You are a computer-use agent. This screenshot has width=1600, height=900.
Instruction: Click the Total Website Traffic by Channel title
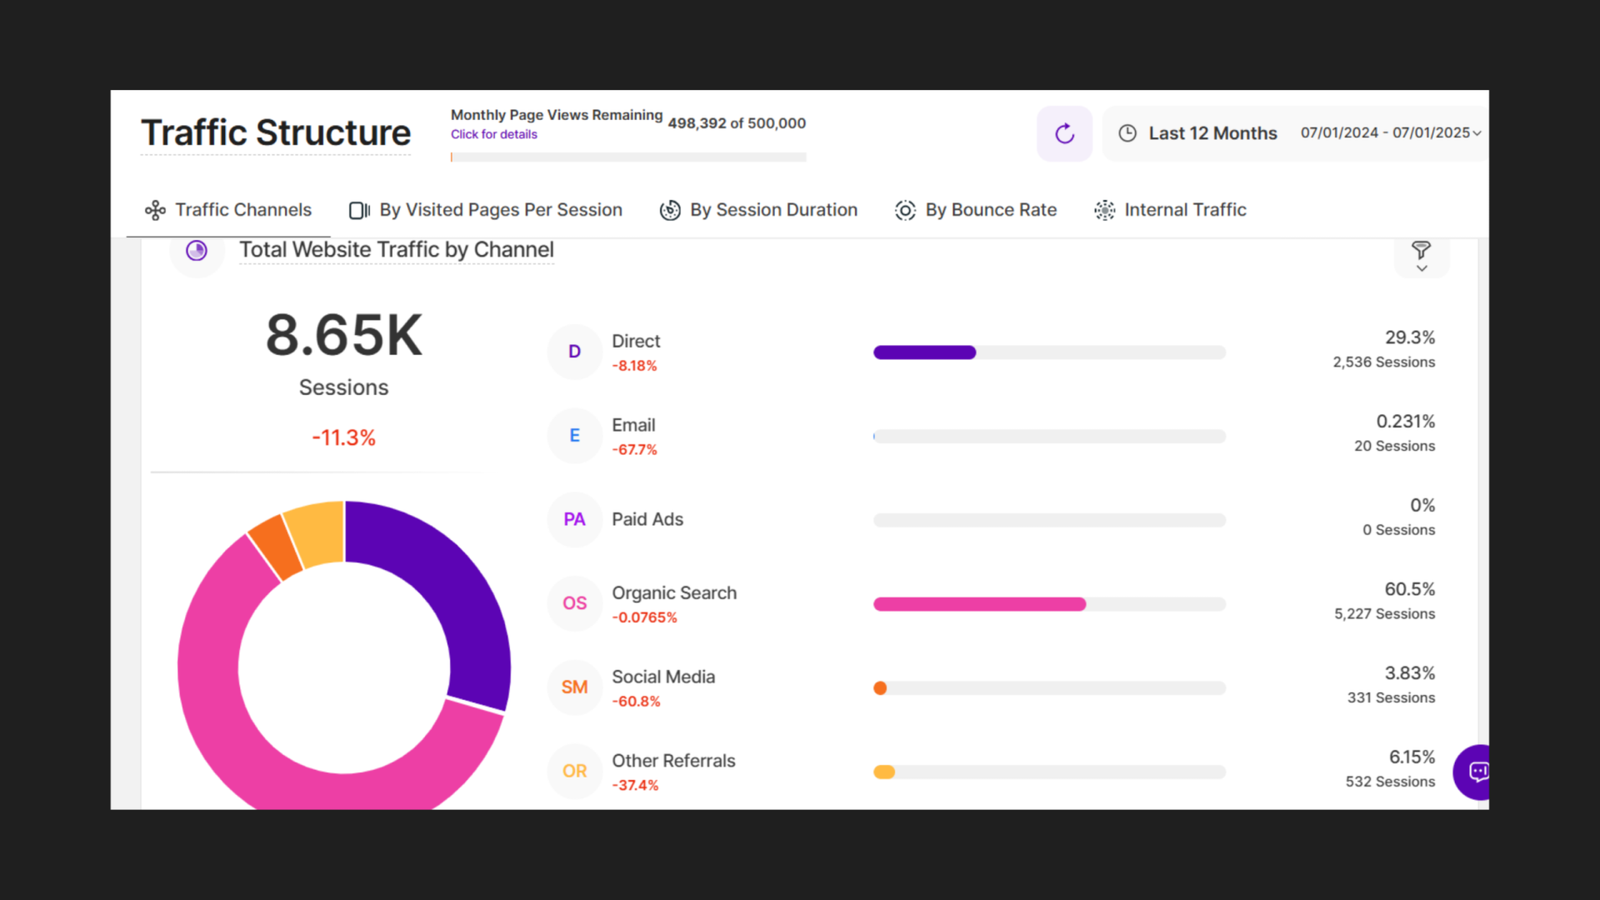point(396,250)
